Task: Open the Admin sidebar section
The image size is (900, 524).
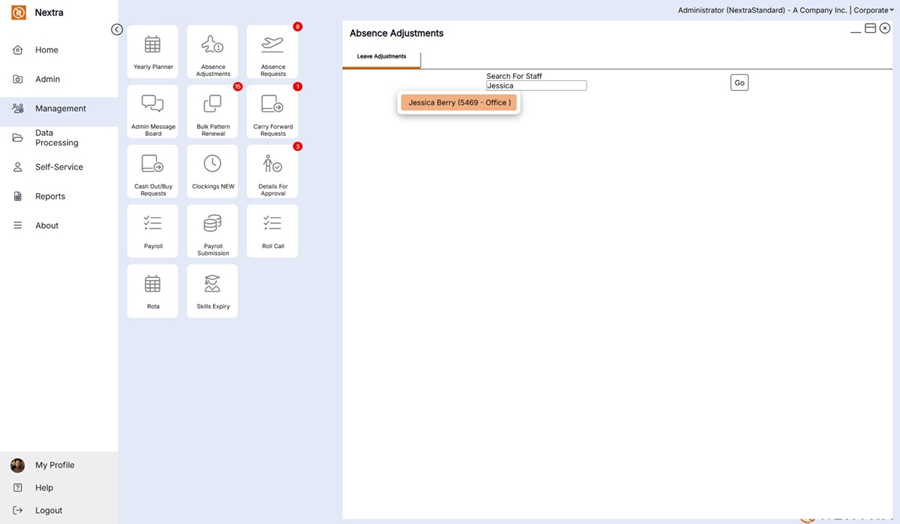Action: [59, 79]
